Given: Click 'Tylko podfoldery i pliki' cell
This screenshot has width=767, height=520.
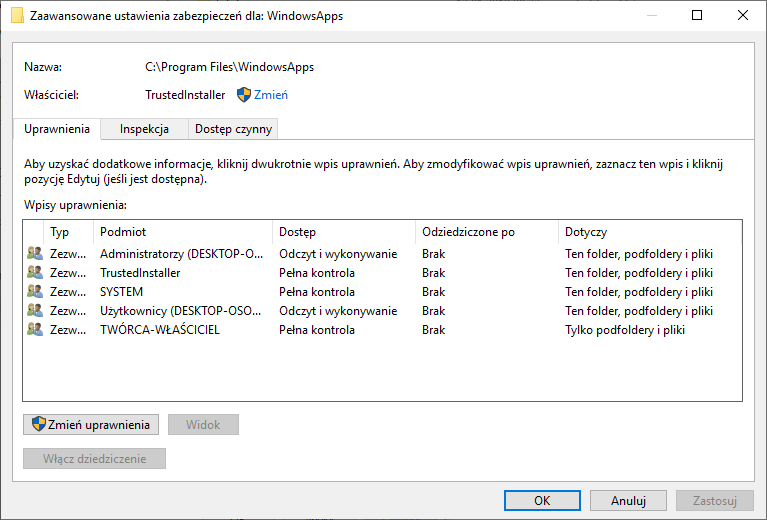Looking at the screenshot, I should 625,330.
